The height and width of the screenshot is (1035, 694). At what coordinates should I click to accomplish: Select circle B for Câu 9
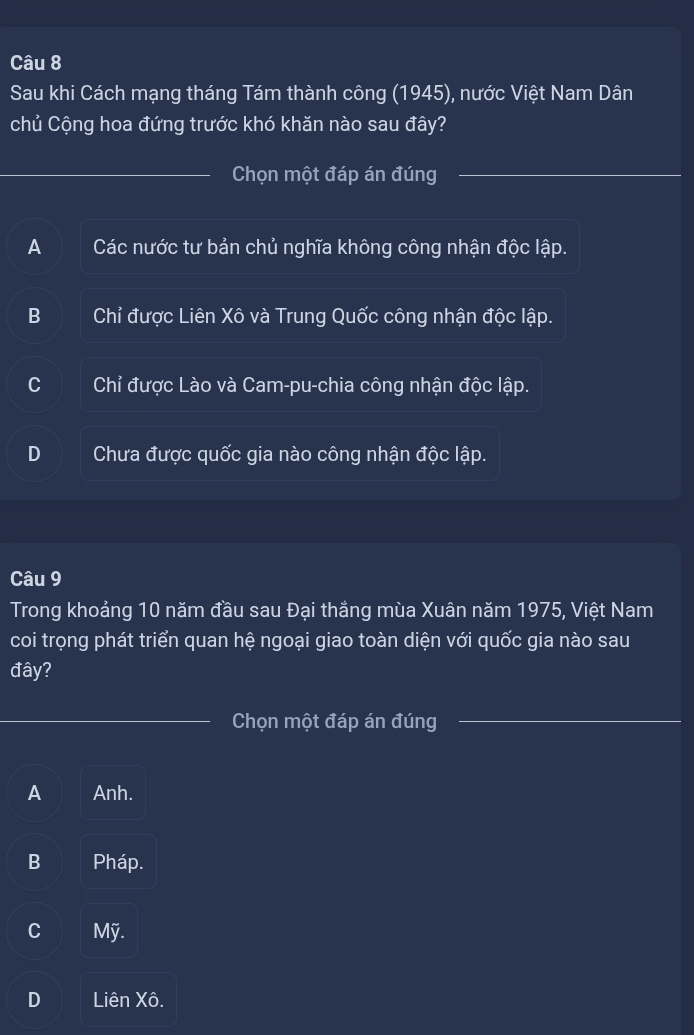[x=34, y=862]
